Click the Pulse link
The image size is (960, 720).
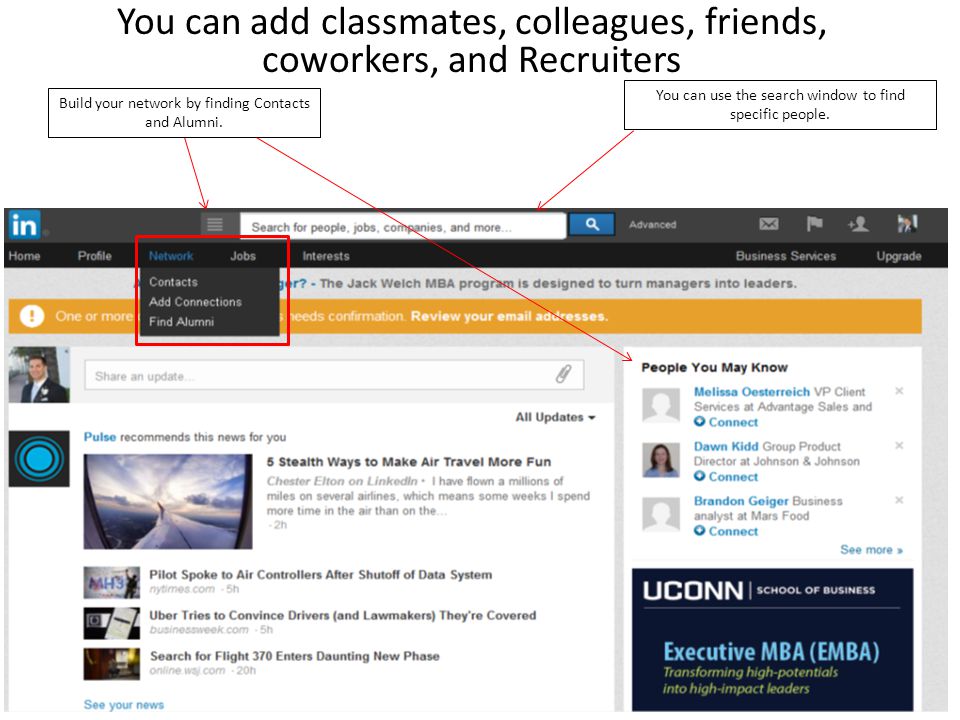[100, 437]
